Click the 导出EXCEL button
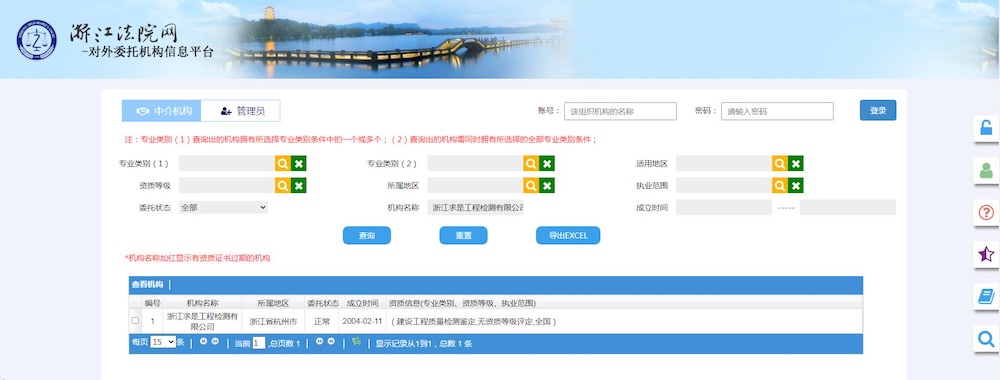Image resolution: width=1000 pixels, height=380 pixels. pos(568,235)
